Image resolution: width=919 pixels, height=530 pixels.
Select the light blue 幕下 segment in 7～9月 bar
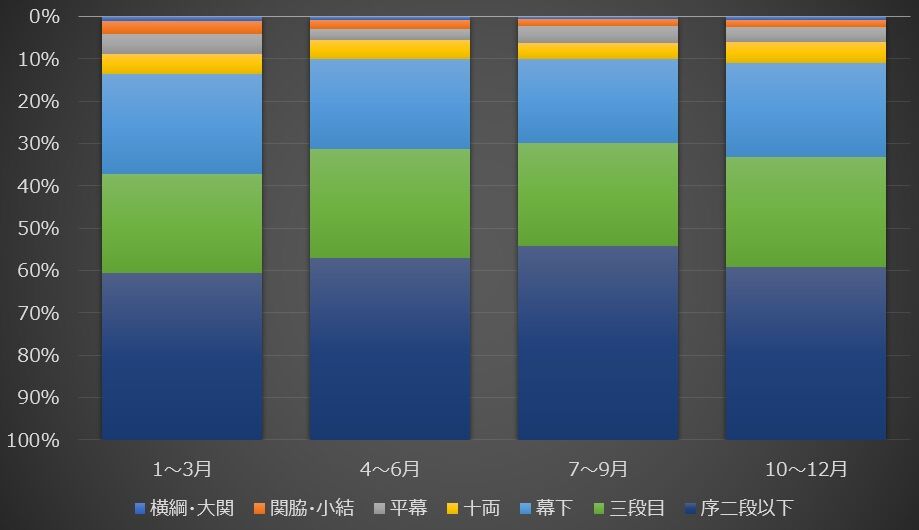[598, 101]
